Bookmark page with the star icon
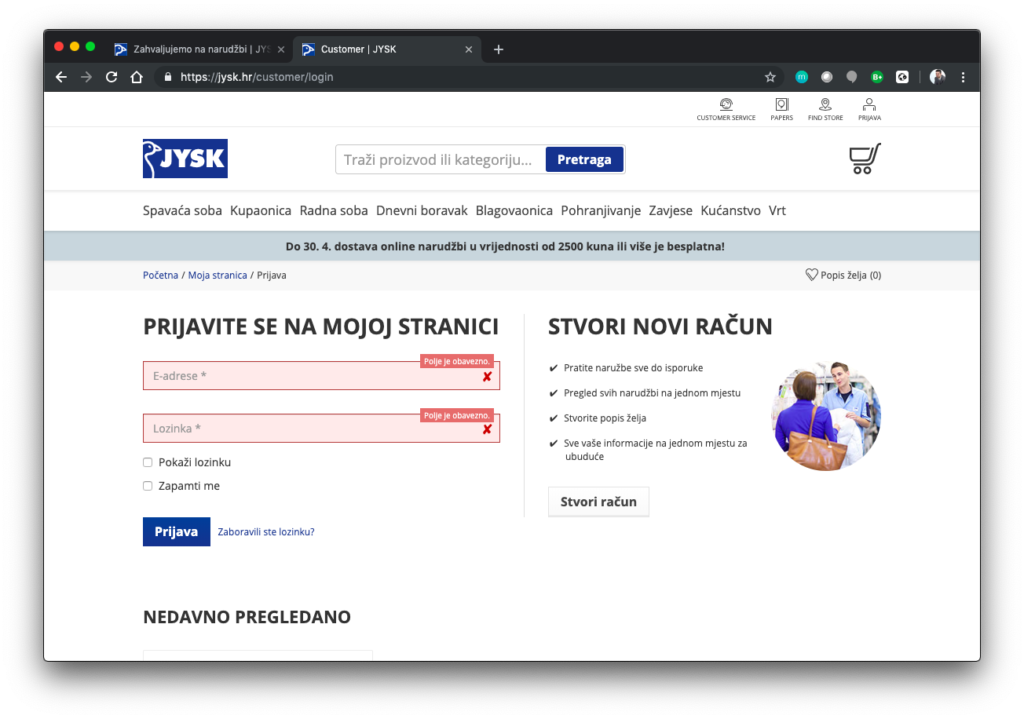This screenshot has height=719, width=1024. tap(770, 77)
